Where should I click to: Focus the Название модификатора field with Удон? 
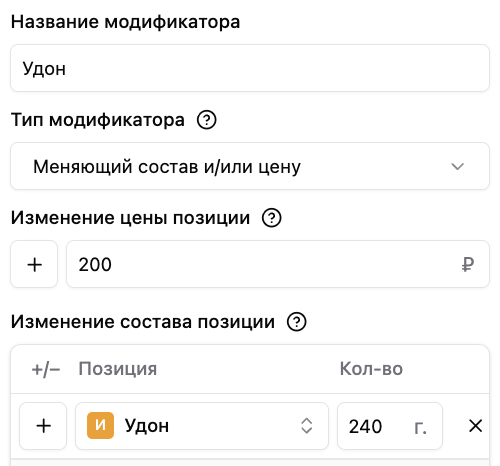pos(250,68)
